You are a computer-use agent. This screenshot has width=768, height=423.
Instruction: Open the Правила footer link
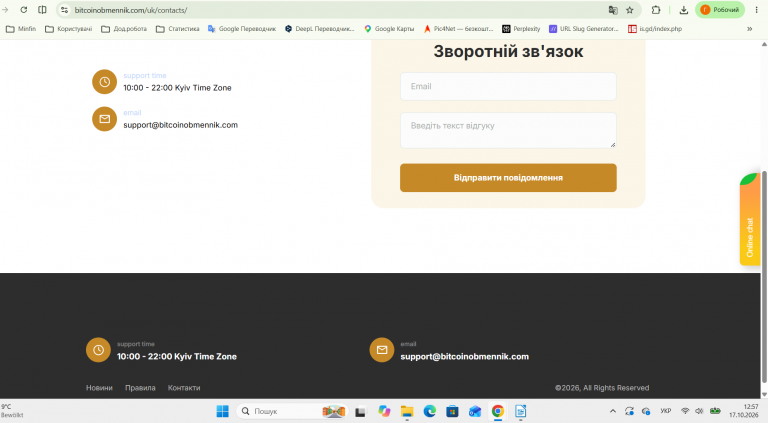(x=140, y=388)
